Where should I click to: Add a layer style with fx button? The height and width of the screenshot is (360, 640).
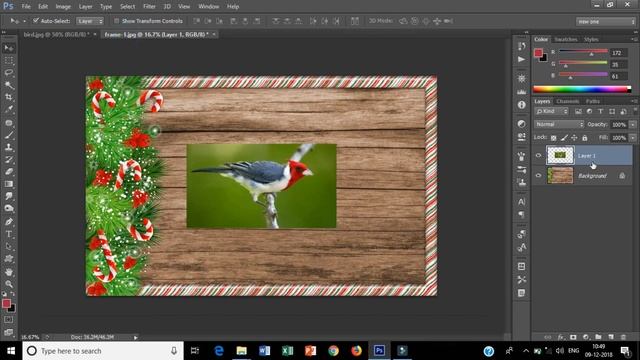[561, 337]
